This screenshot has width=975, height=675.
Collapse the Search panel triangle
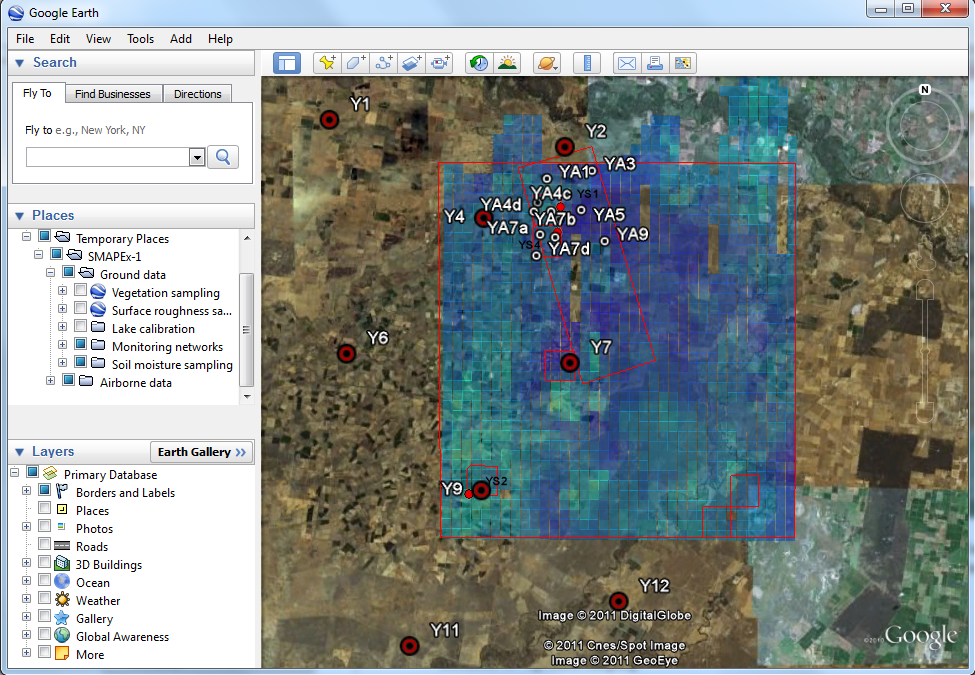[19, 63]
